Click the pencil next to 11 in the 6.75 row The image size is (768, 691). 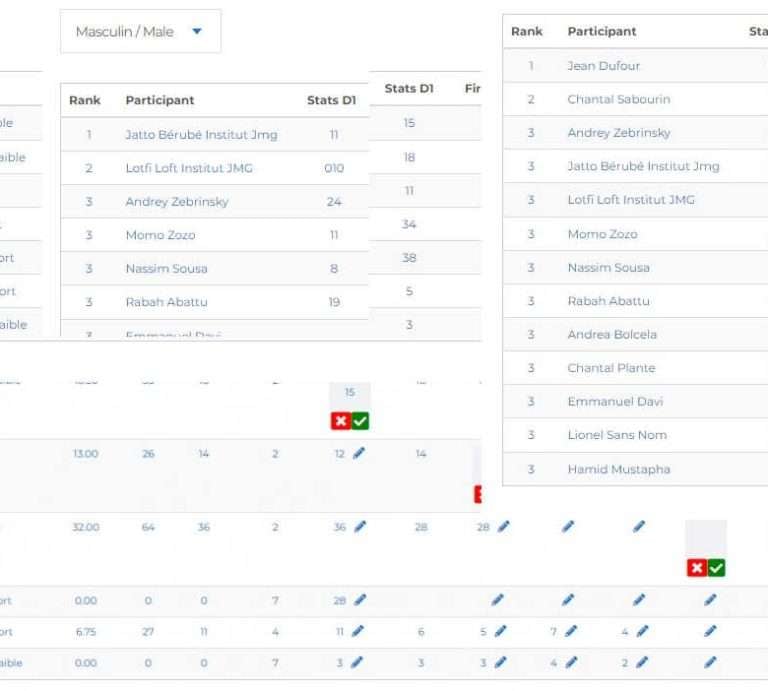pyautogui.click(x=359, y=631)
